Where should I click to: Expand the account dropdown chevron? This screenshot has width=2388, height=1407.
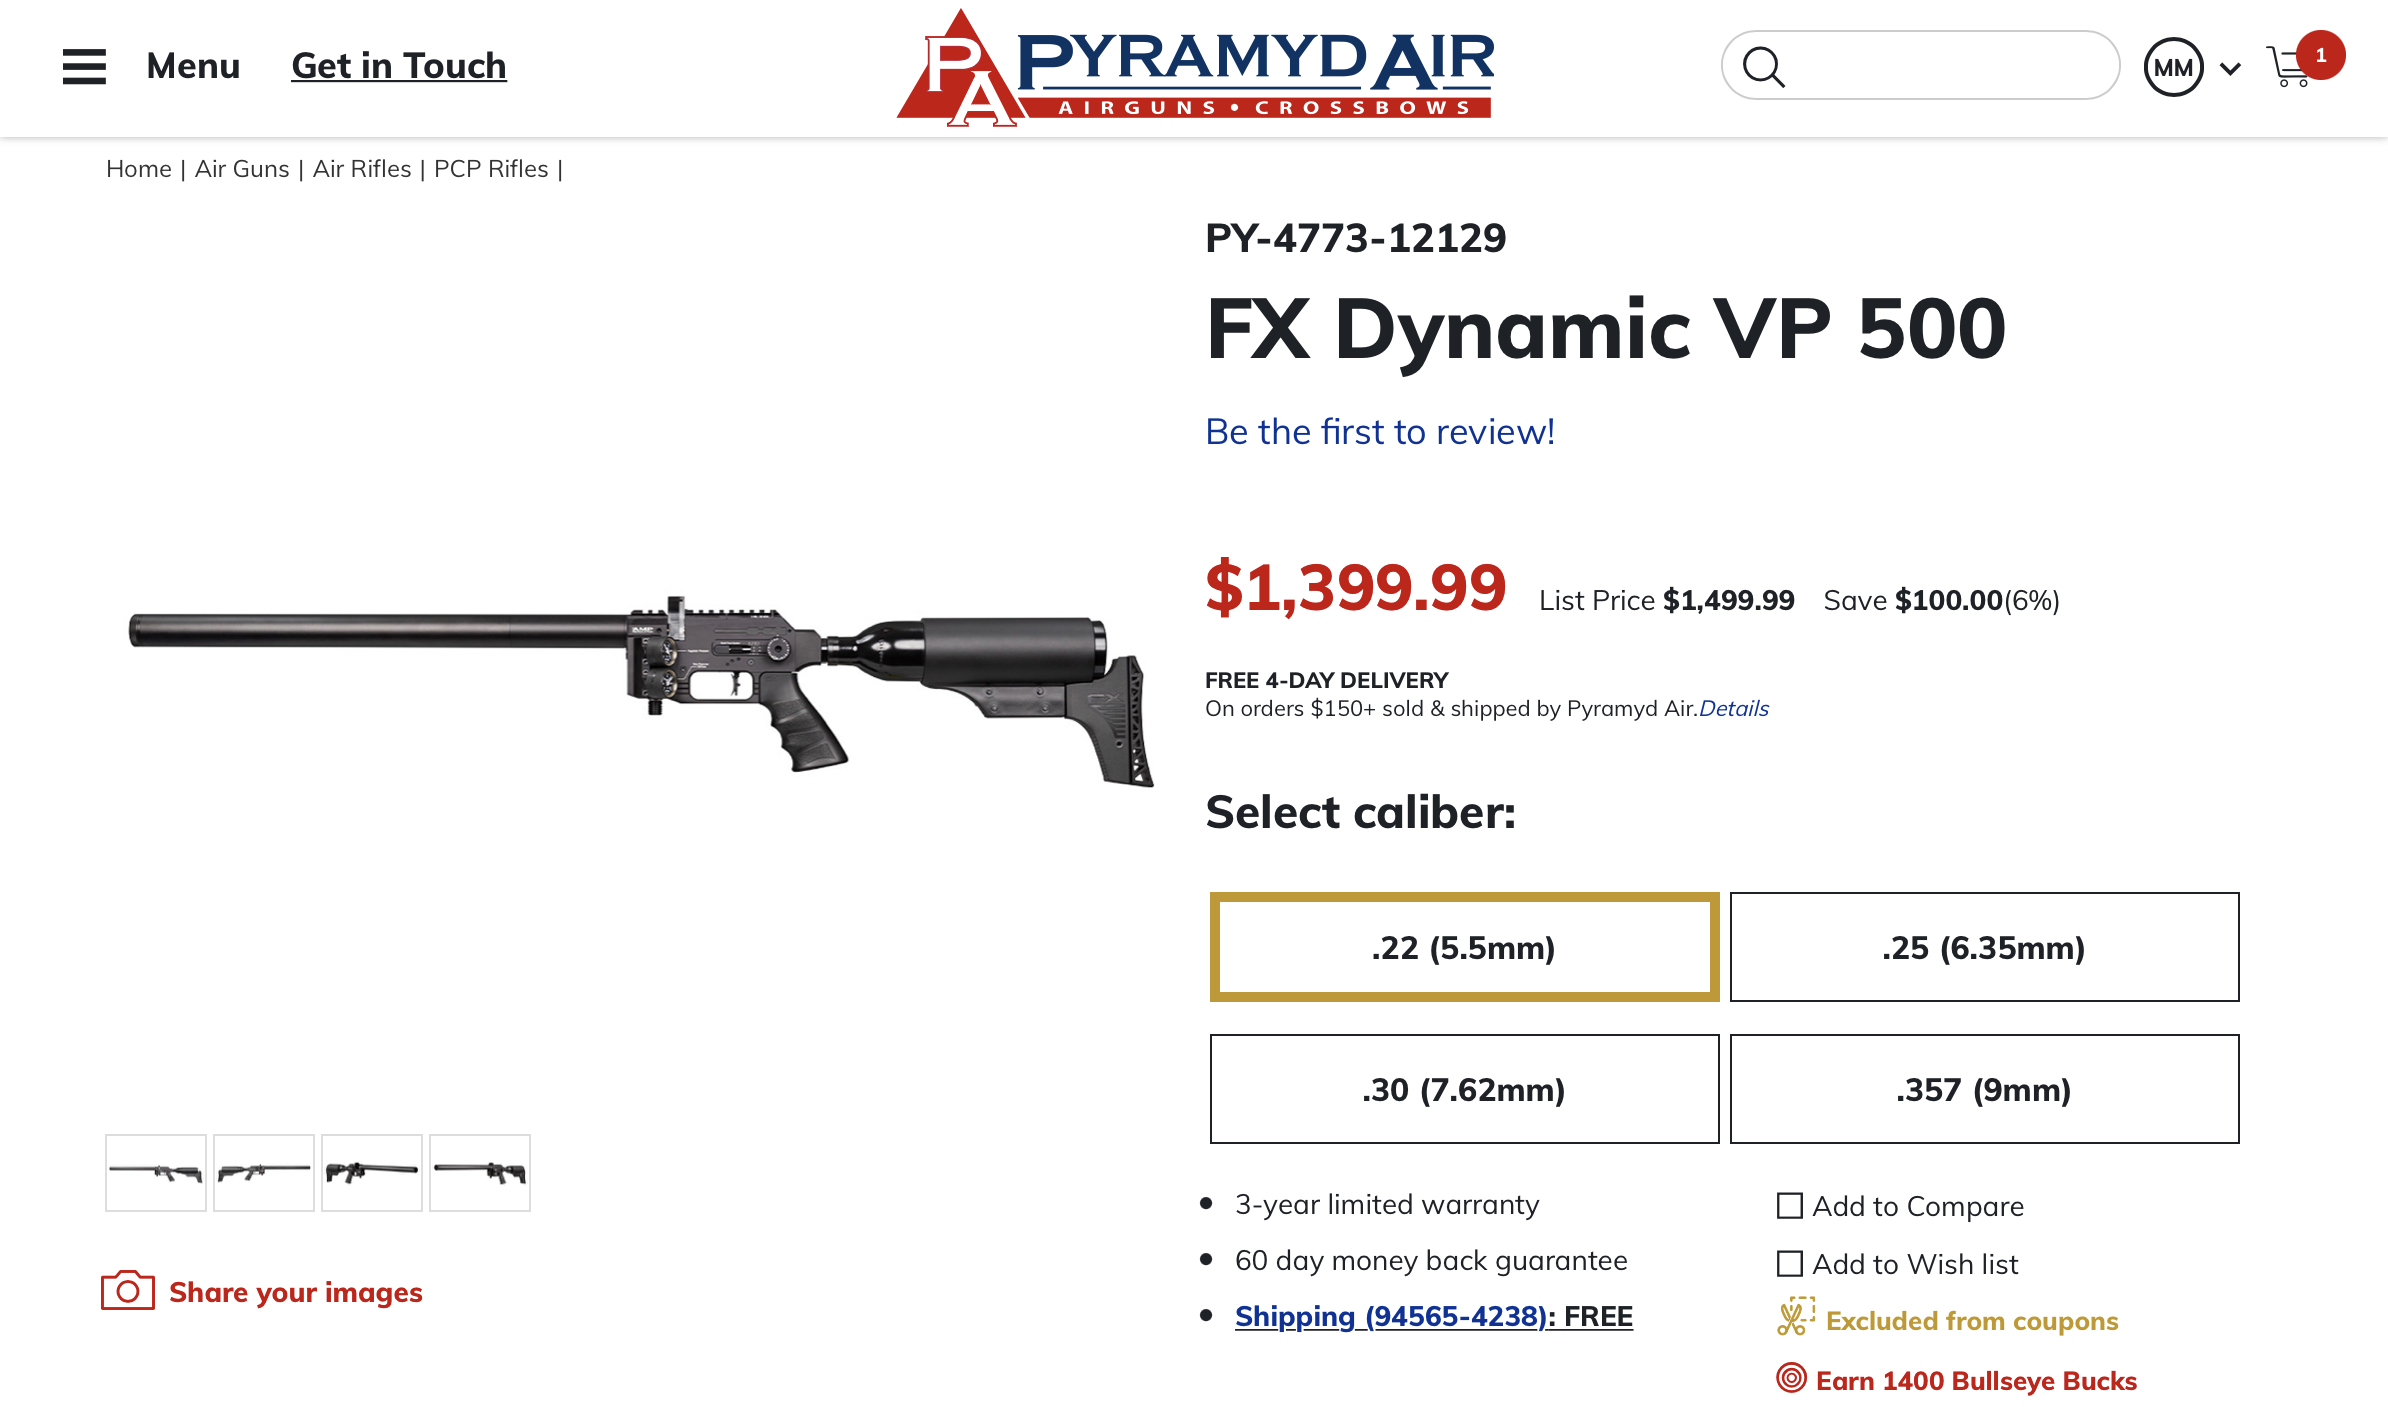[x=2230, y=69]
